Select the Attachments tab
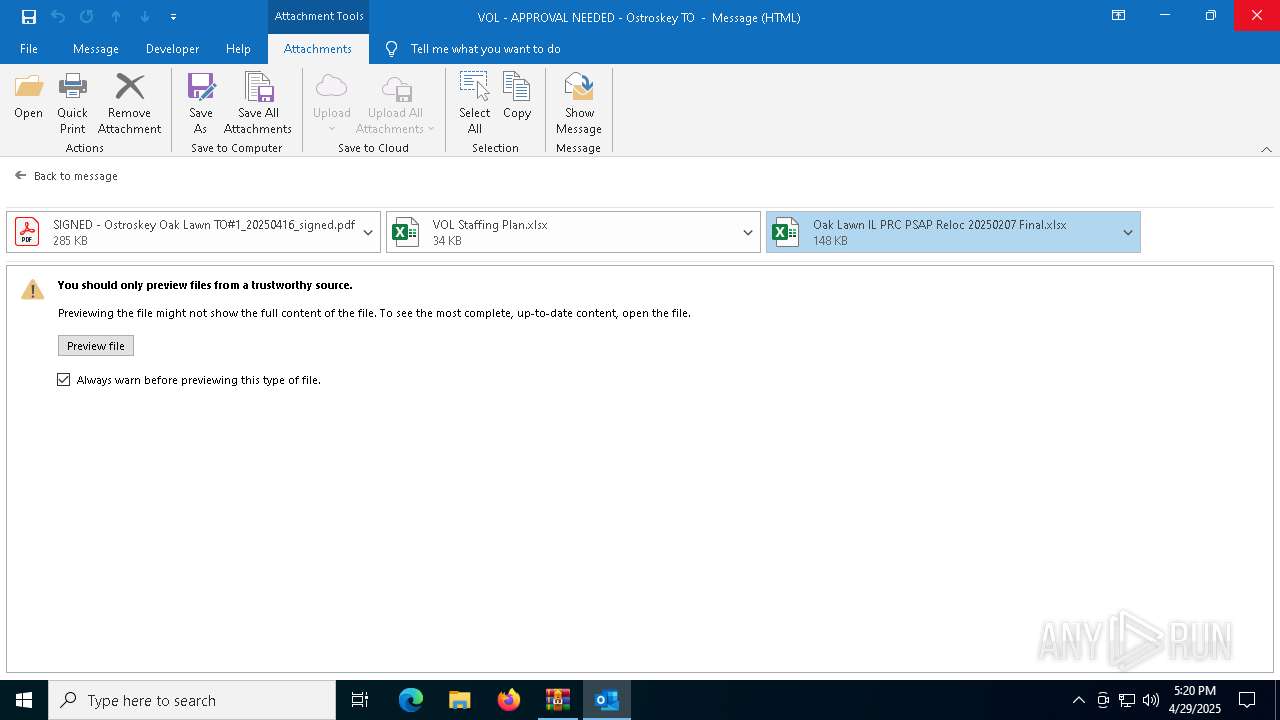The width and height of the screenshot is (1280, 720). 318,49
